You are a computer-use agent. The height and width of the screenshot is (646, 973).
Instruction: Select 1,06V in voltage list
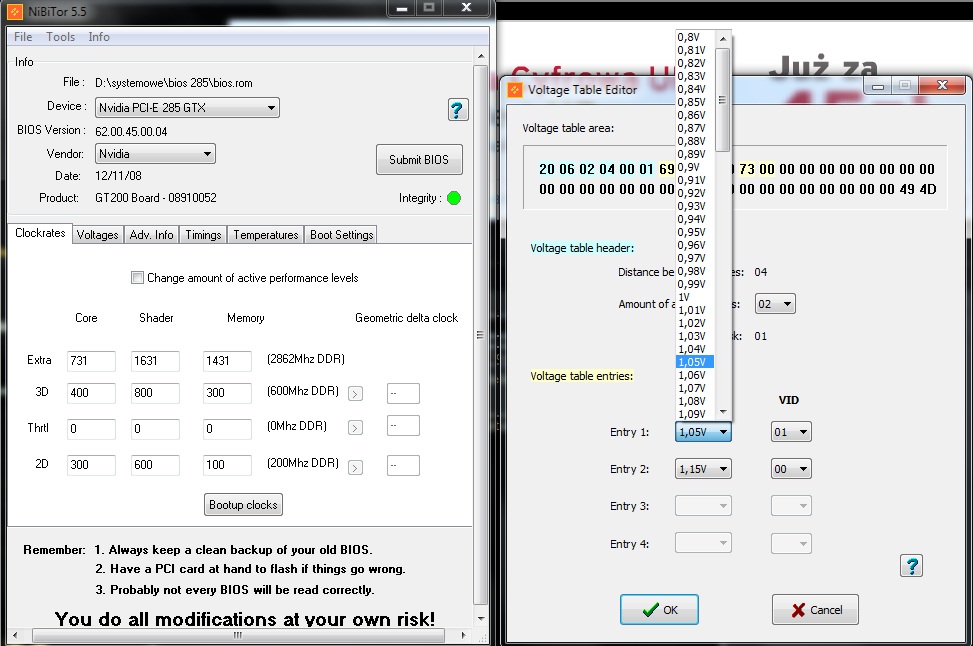pos(695,375)
